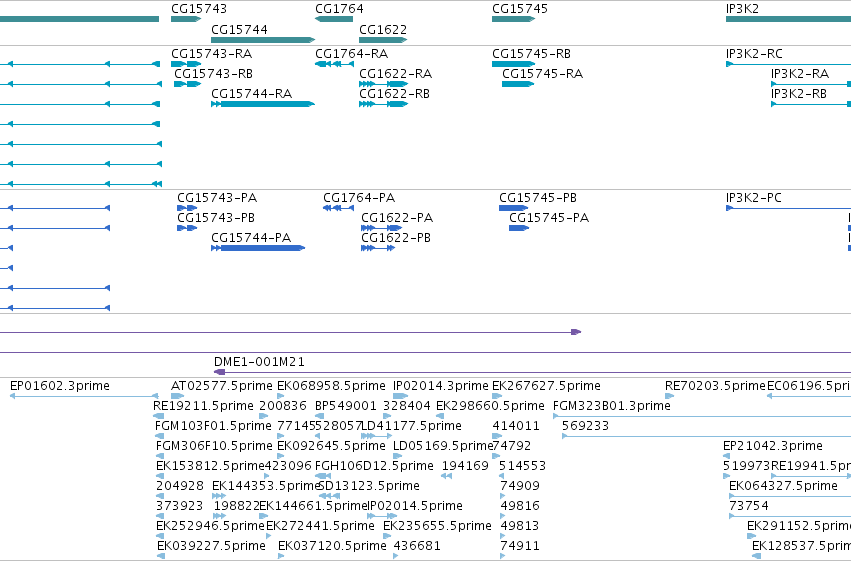Select the CG1764-RA transcript label
The width and height of the screenshot is (851, 561).
click(x=352, y=54)
